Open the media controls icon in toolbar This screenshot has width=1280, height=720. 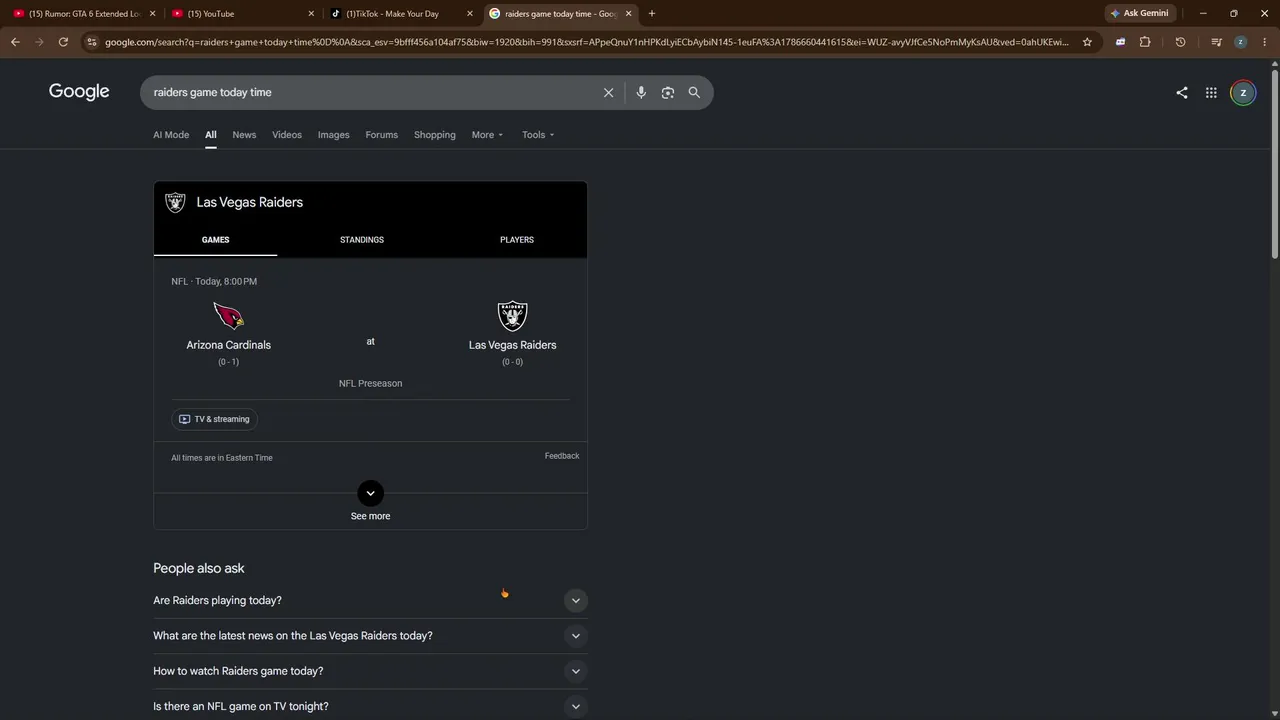tap(1216, 42)
